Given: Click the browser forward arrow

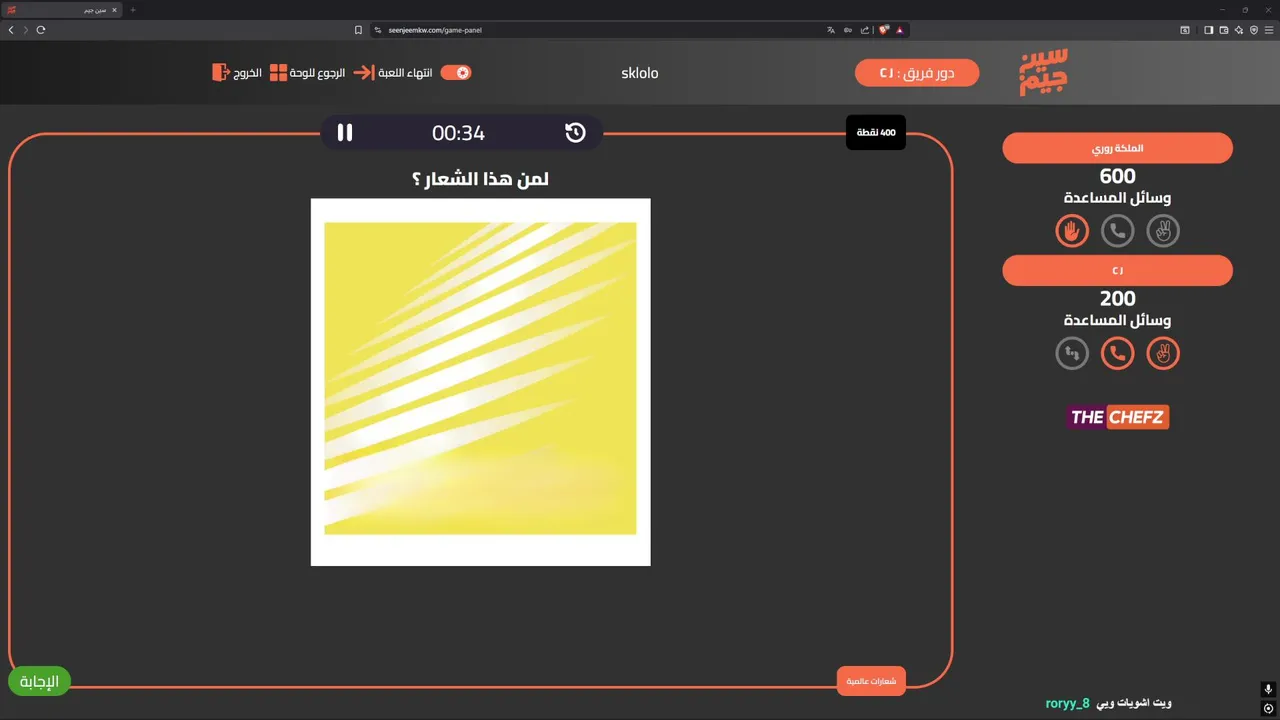Looking at the screenshot, I should pyautogui.click(x=26, y=30).
